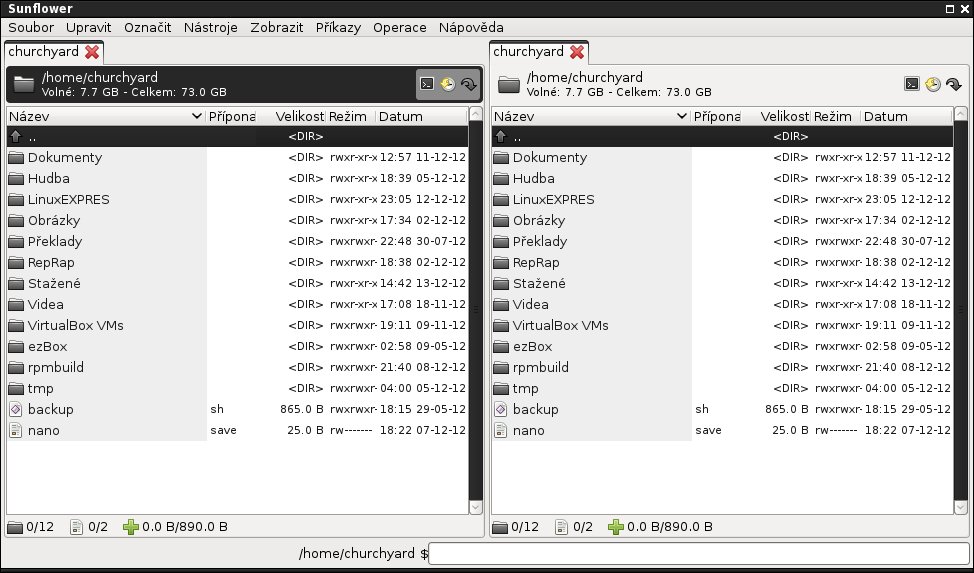Click the parent directory up arrow in left panel

(x=16, y=136)
